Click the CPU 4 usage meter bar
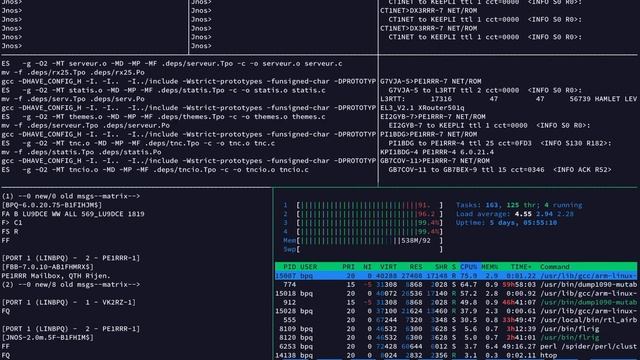 (x=363, y=231)
